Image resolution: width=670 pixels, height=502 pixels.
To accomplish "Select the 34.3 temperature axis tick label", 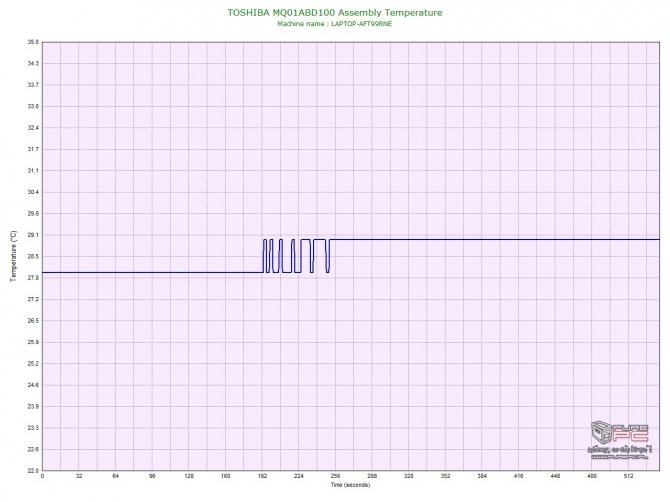I will pyautogui.click(x=33, y=63).
